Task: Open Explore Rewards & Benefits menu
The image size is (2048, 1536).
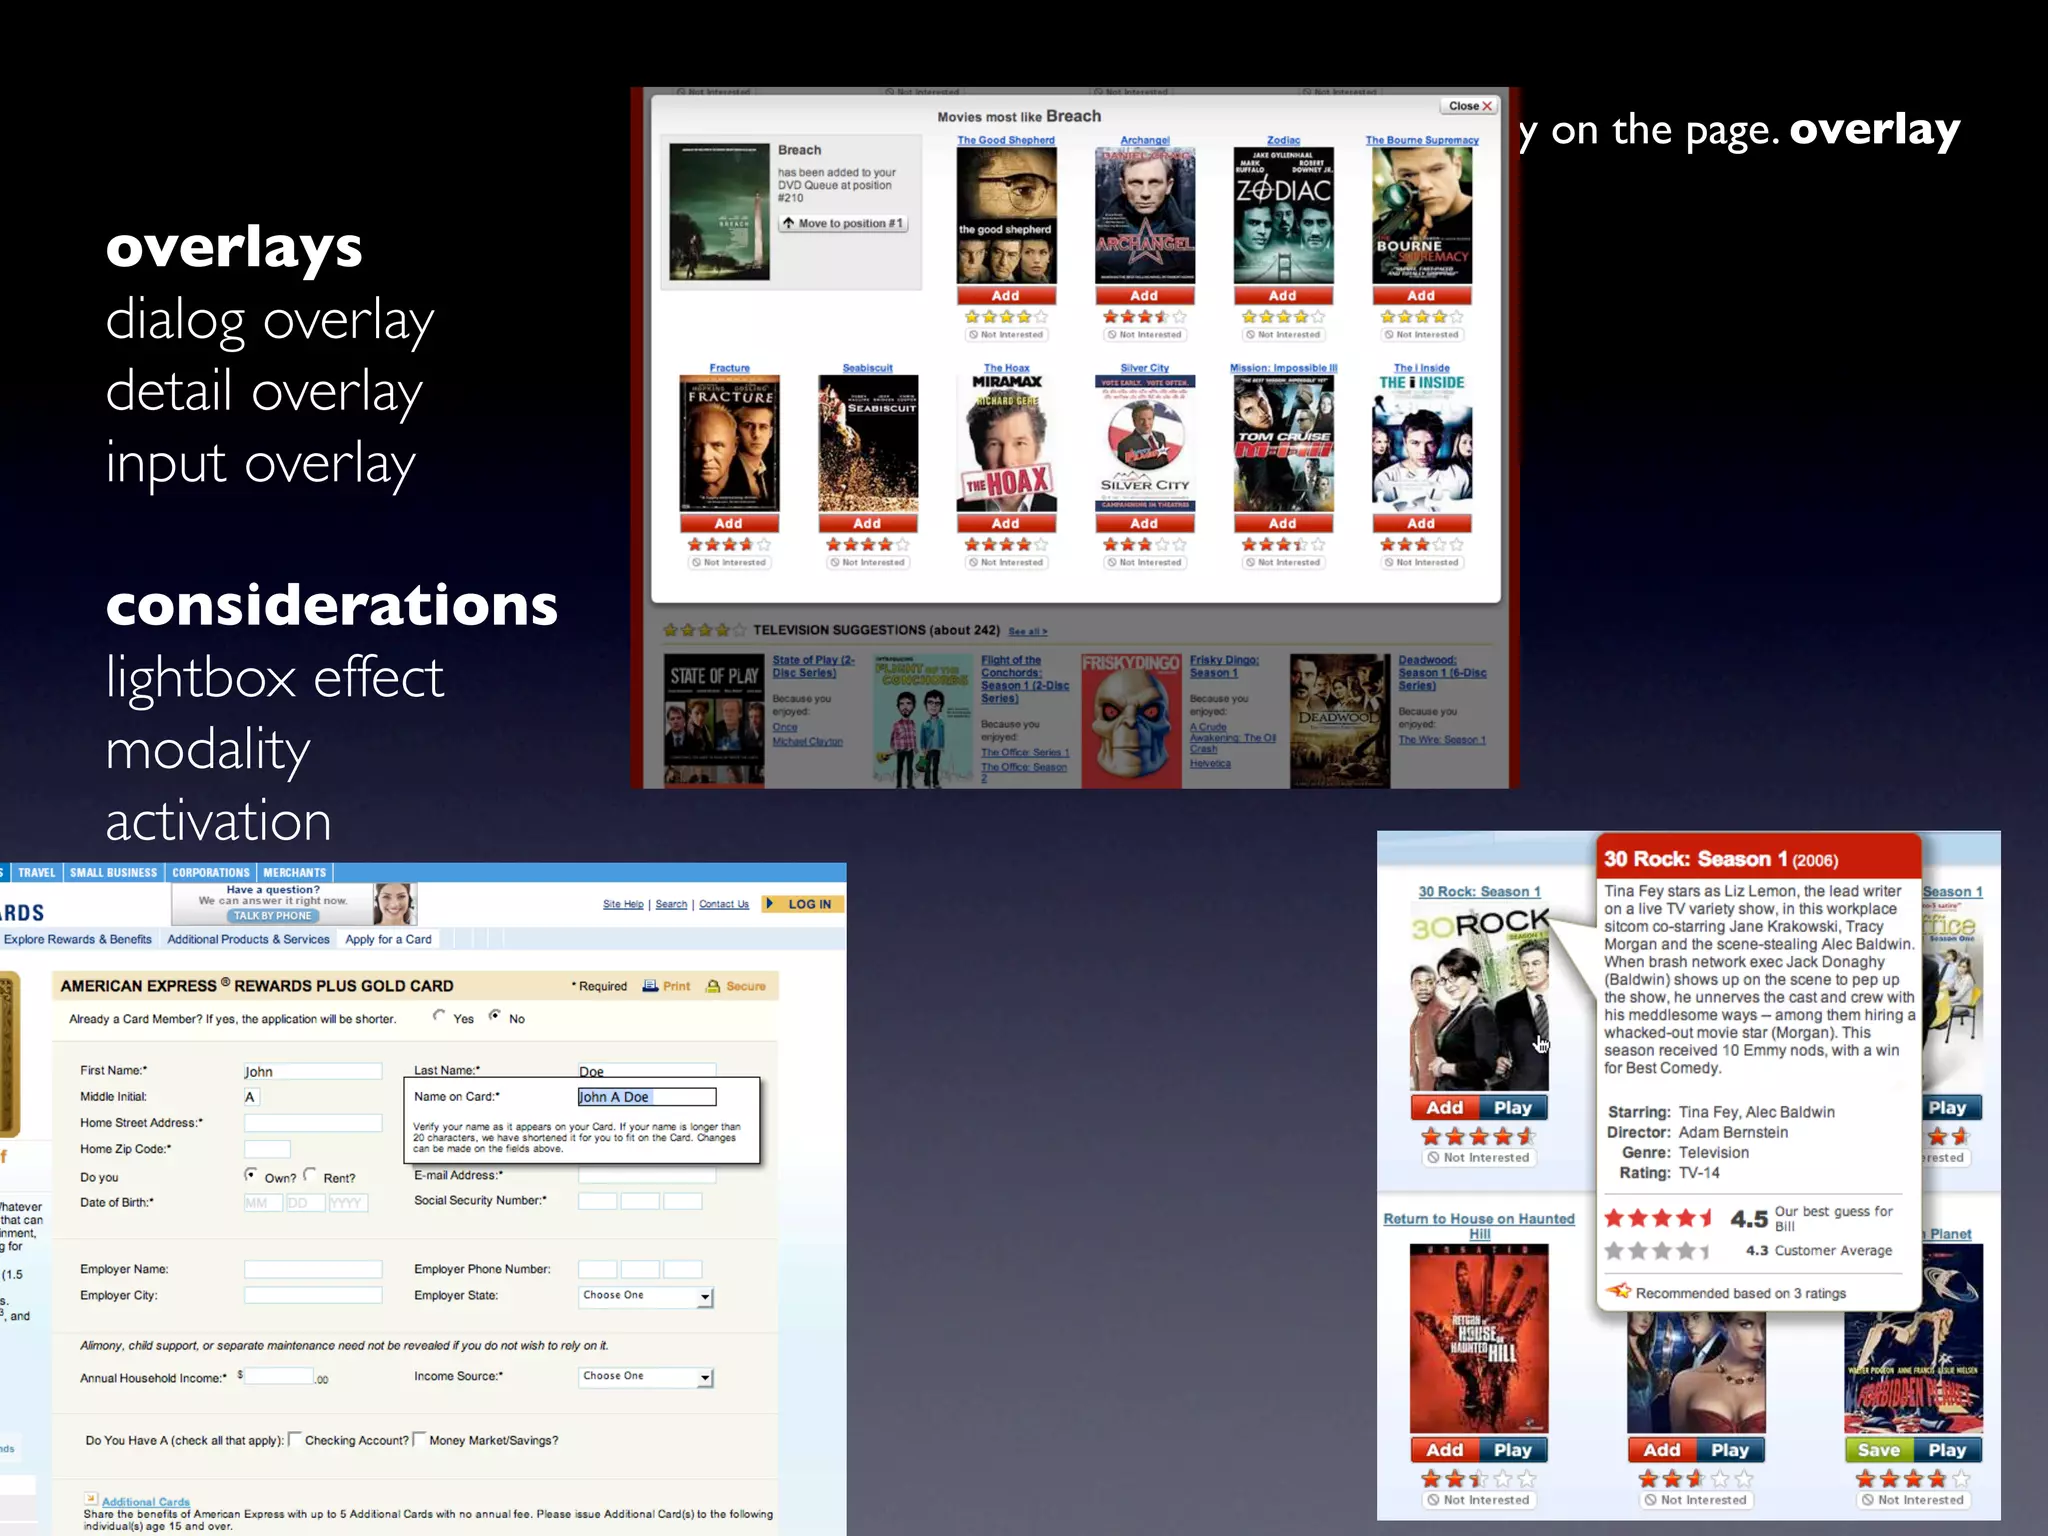Action: (78, 940)
